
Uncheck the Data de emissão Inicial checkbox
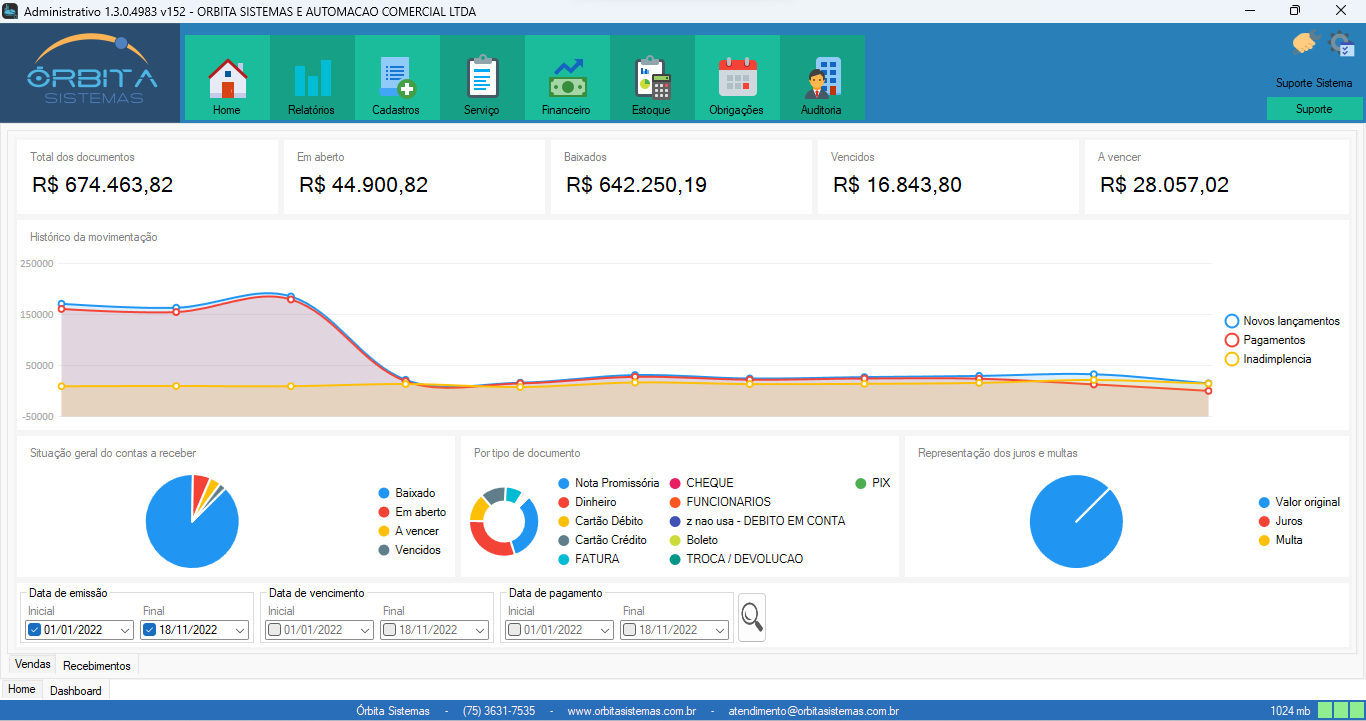33,630
